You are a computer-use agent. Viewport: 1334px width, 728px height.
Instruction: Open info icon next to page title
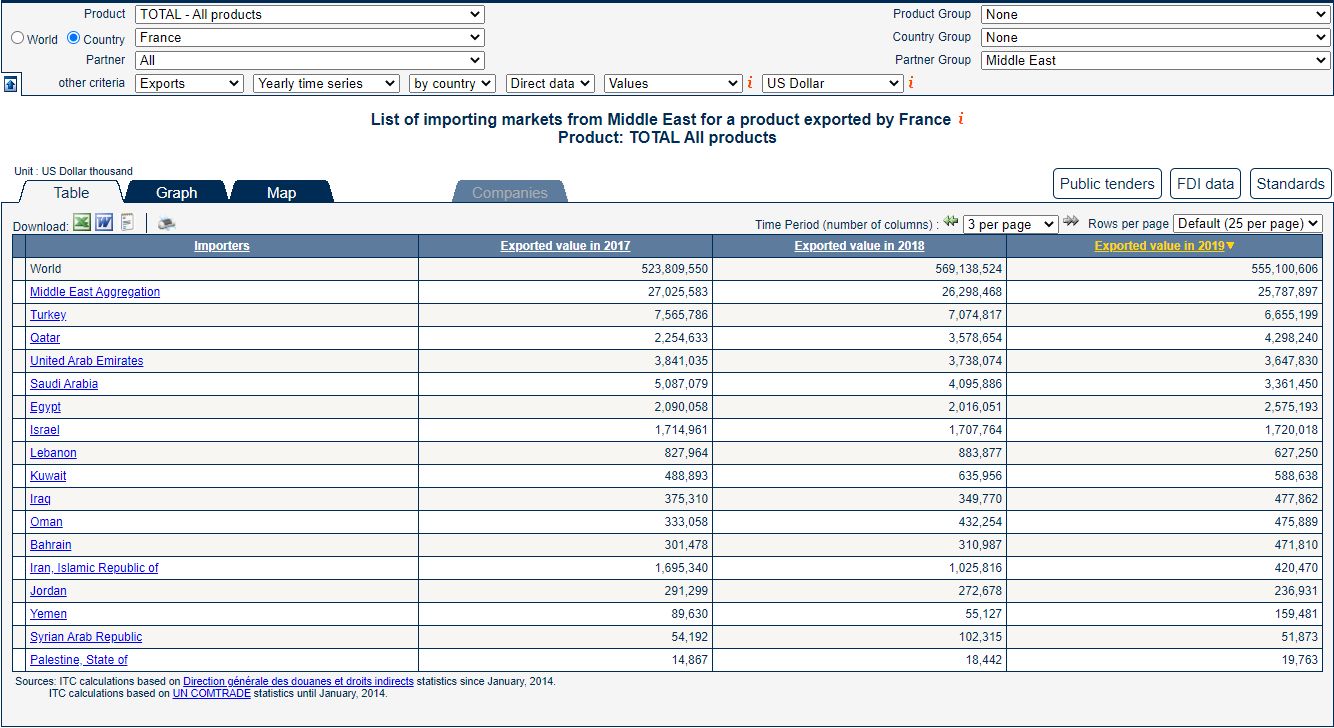[x=961, y=119]
